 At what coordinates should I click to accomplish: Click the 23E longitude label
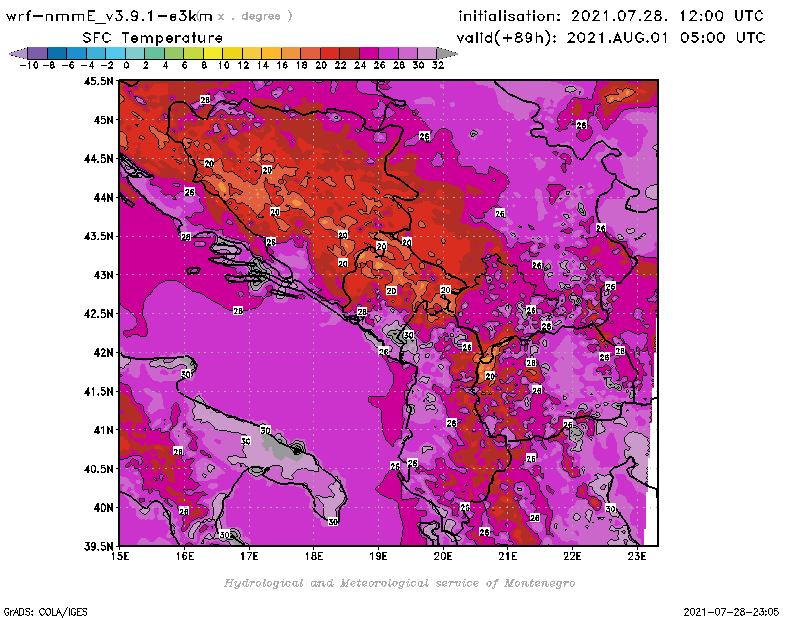pyautogui.click(x=637, y=556)
